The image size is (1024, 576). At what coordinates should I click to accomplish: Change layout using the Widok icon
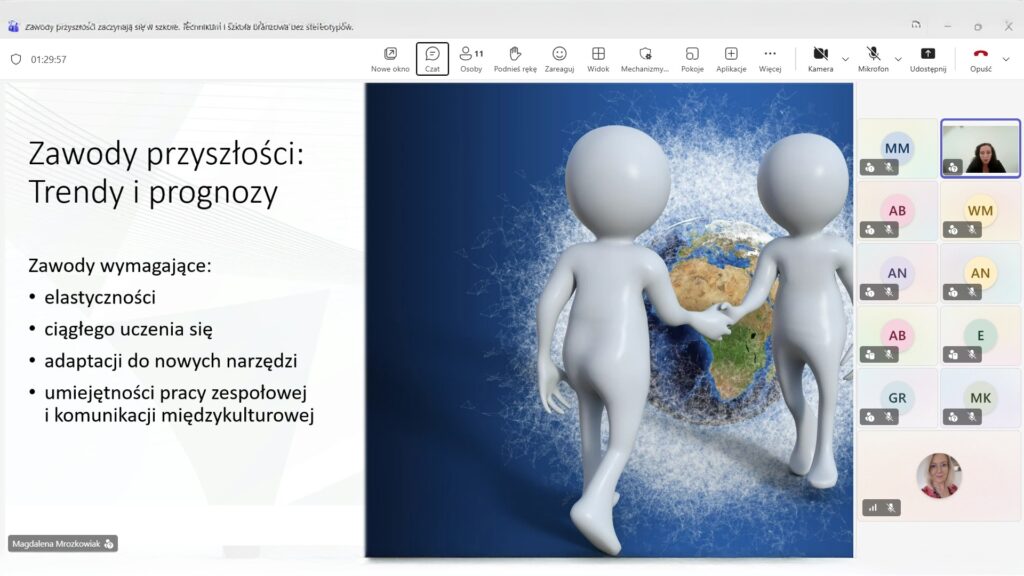pos(598,59)
